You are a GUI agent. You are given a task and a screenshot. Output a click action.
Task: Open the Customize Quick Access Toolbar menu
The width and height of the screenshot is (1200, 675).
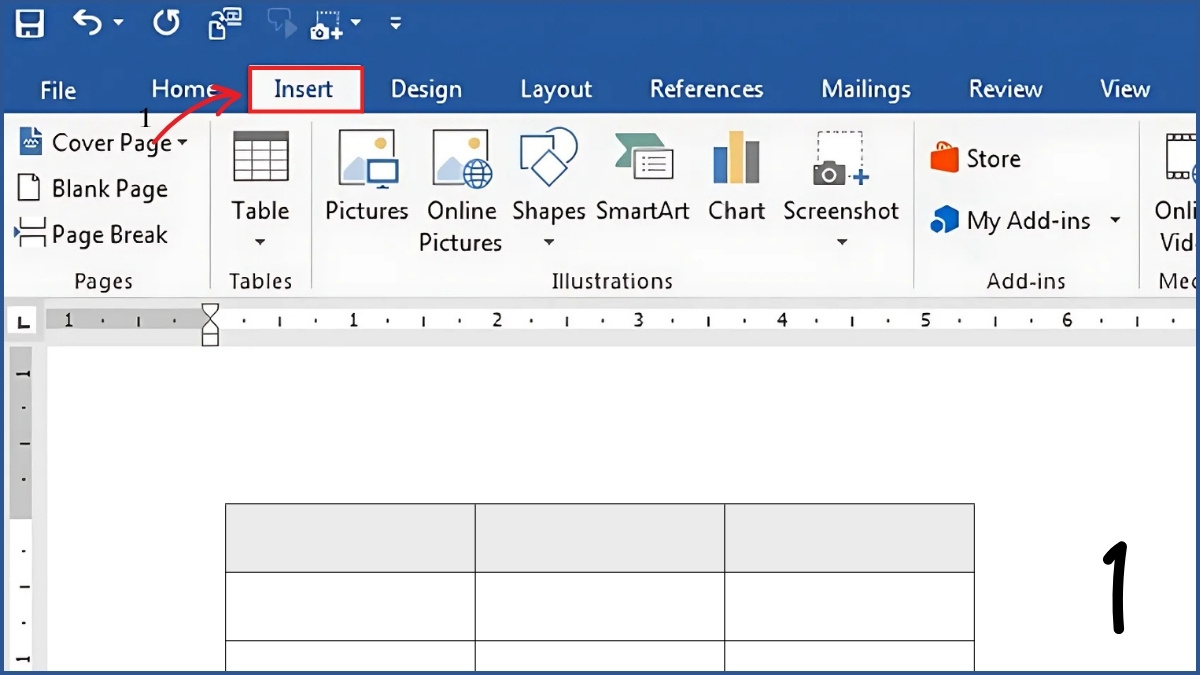(396, 23)
